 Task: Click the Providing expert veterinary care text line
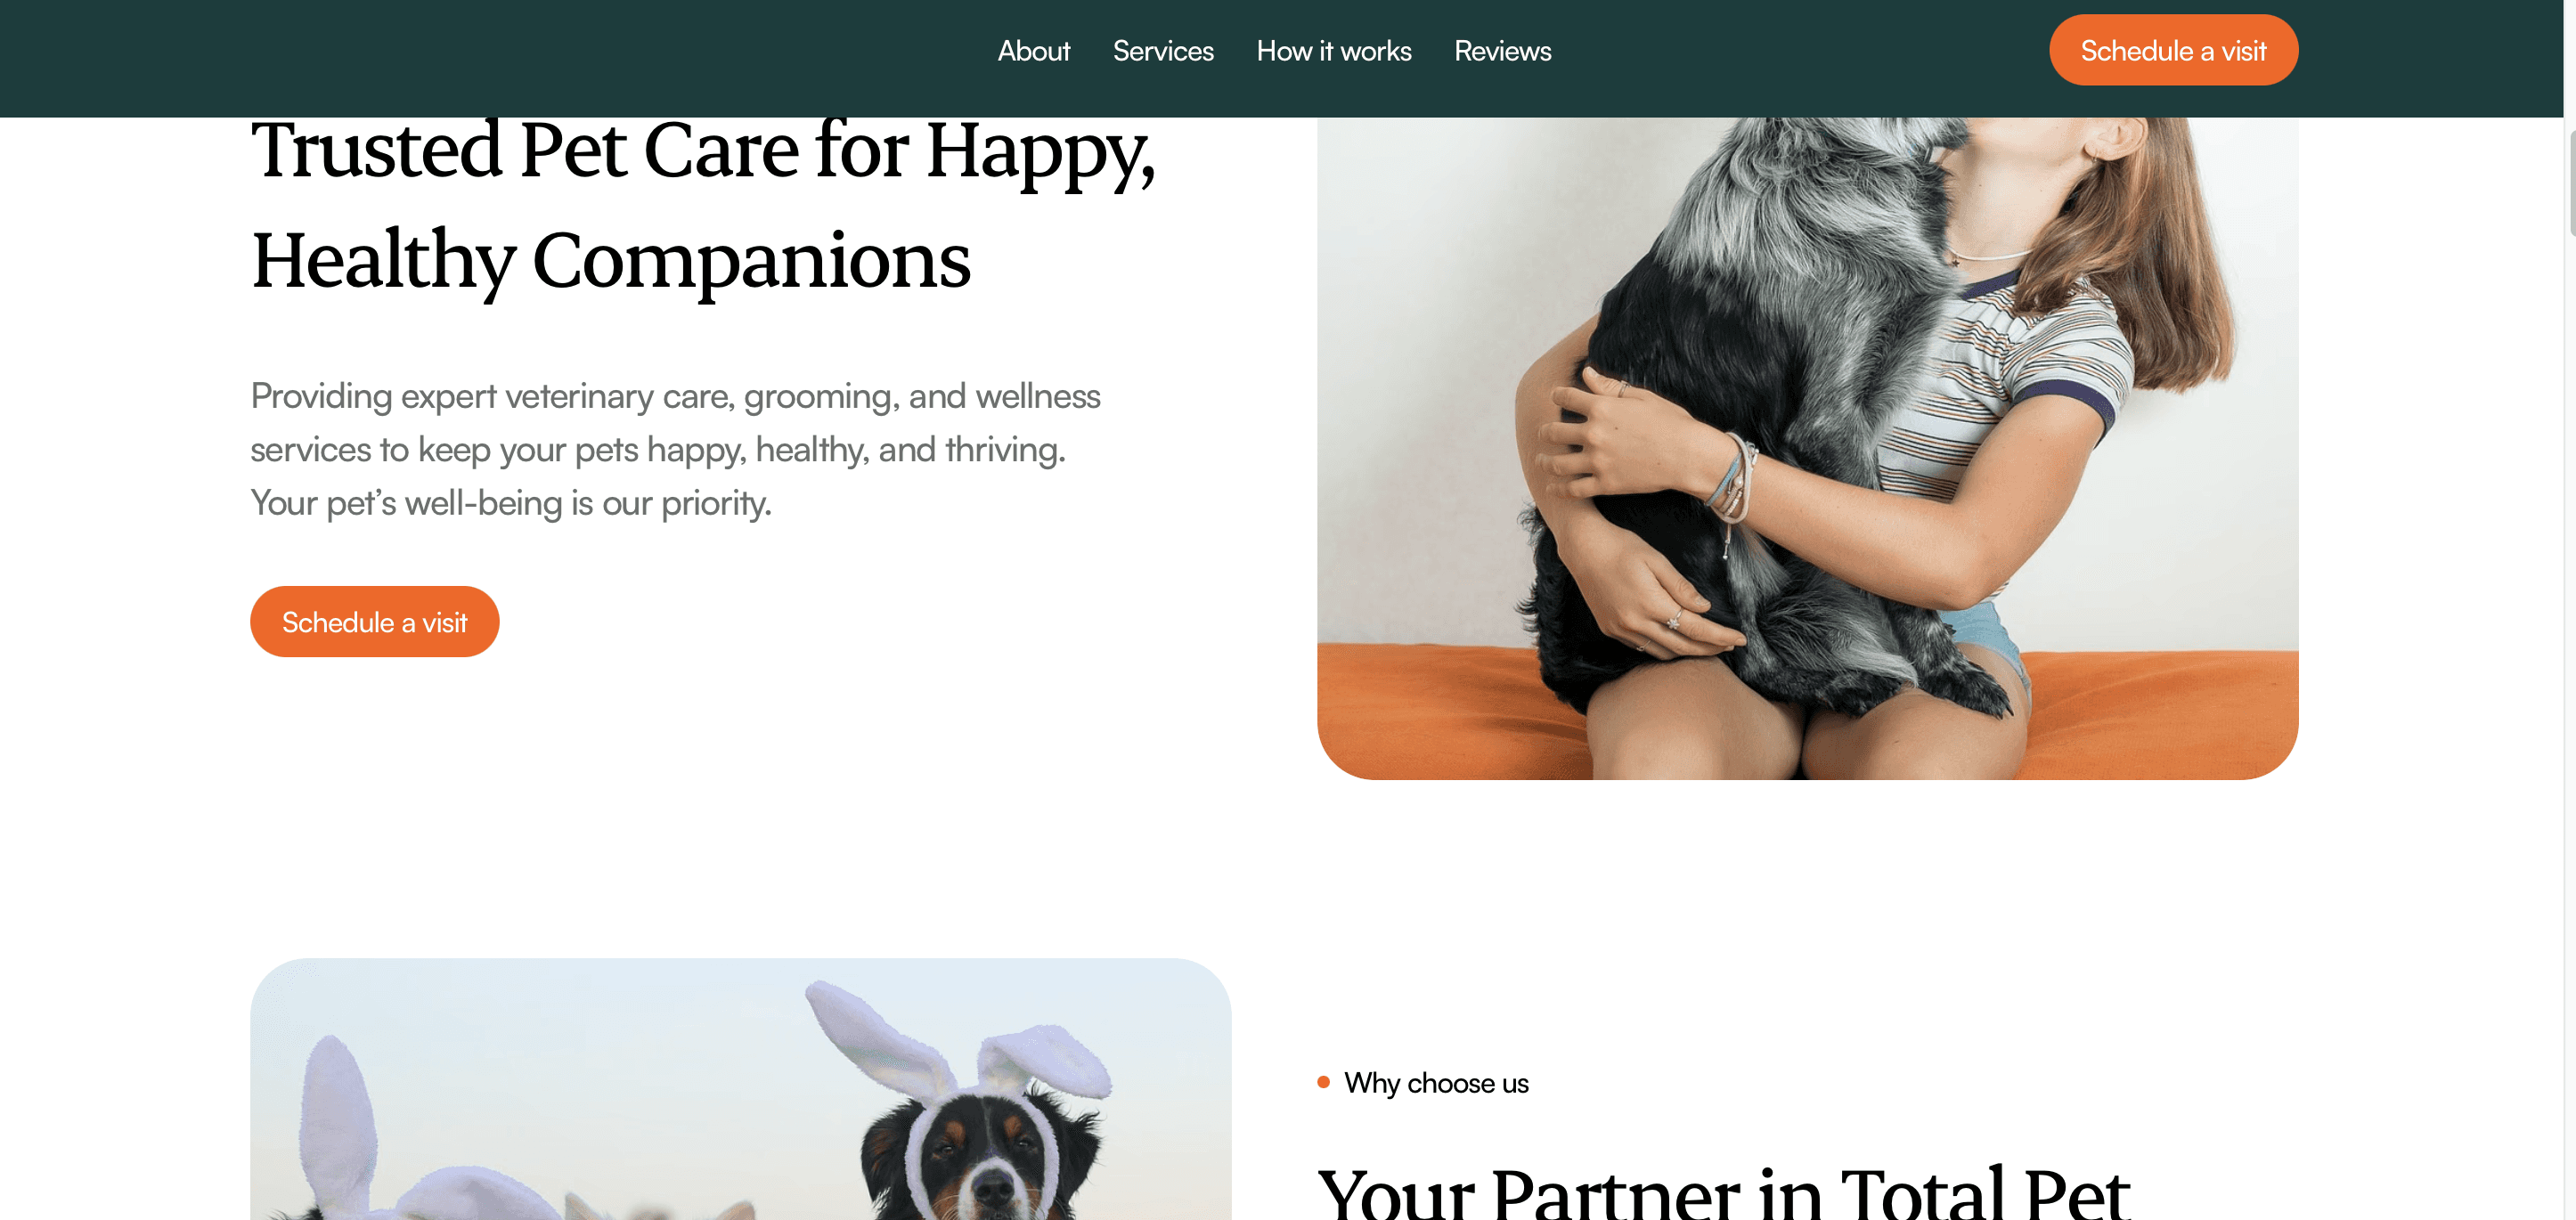click(675, 396)
